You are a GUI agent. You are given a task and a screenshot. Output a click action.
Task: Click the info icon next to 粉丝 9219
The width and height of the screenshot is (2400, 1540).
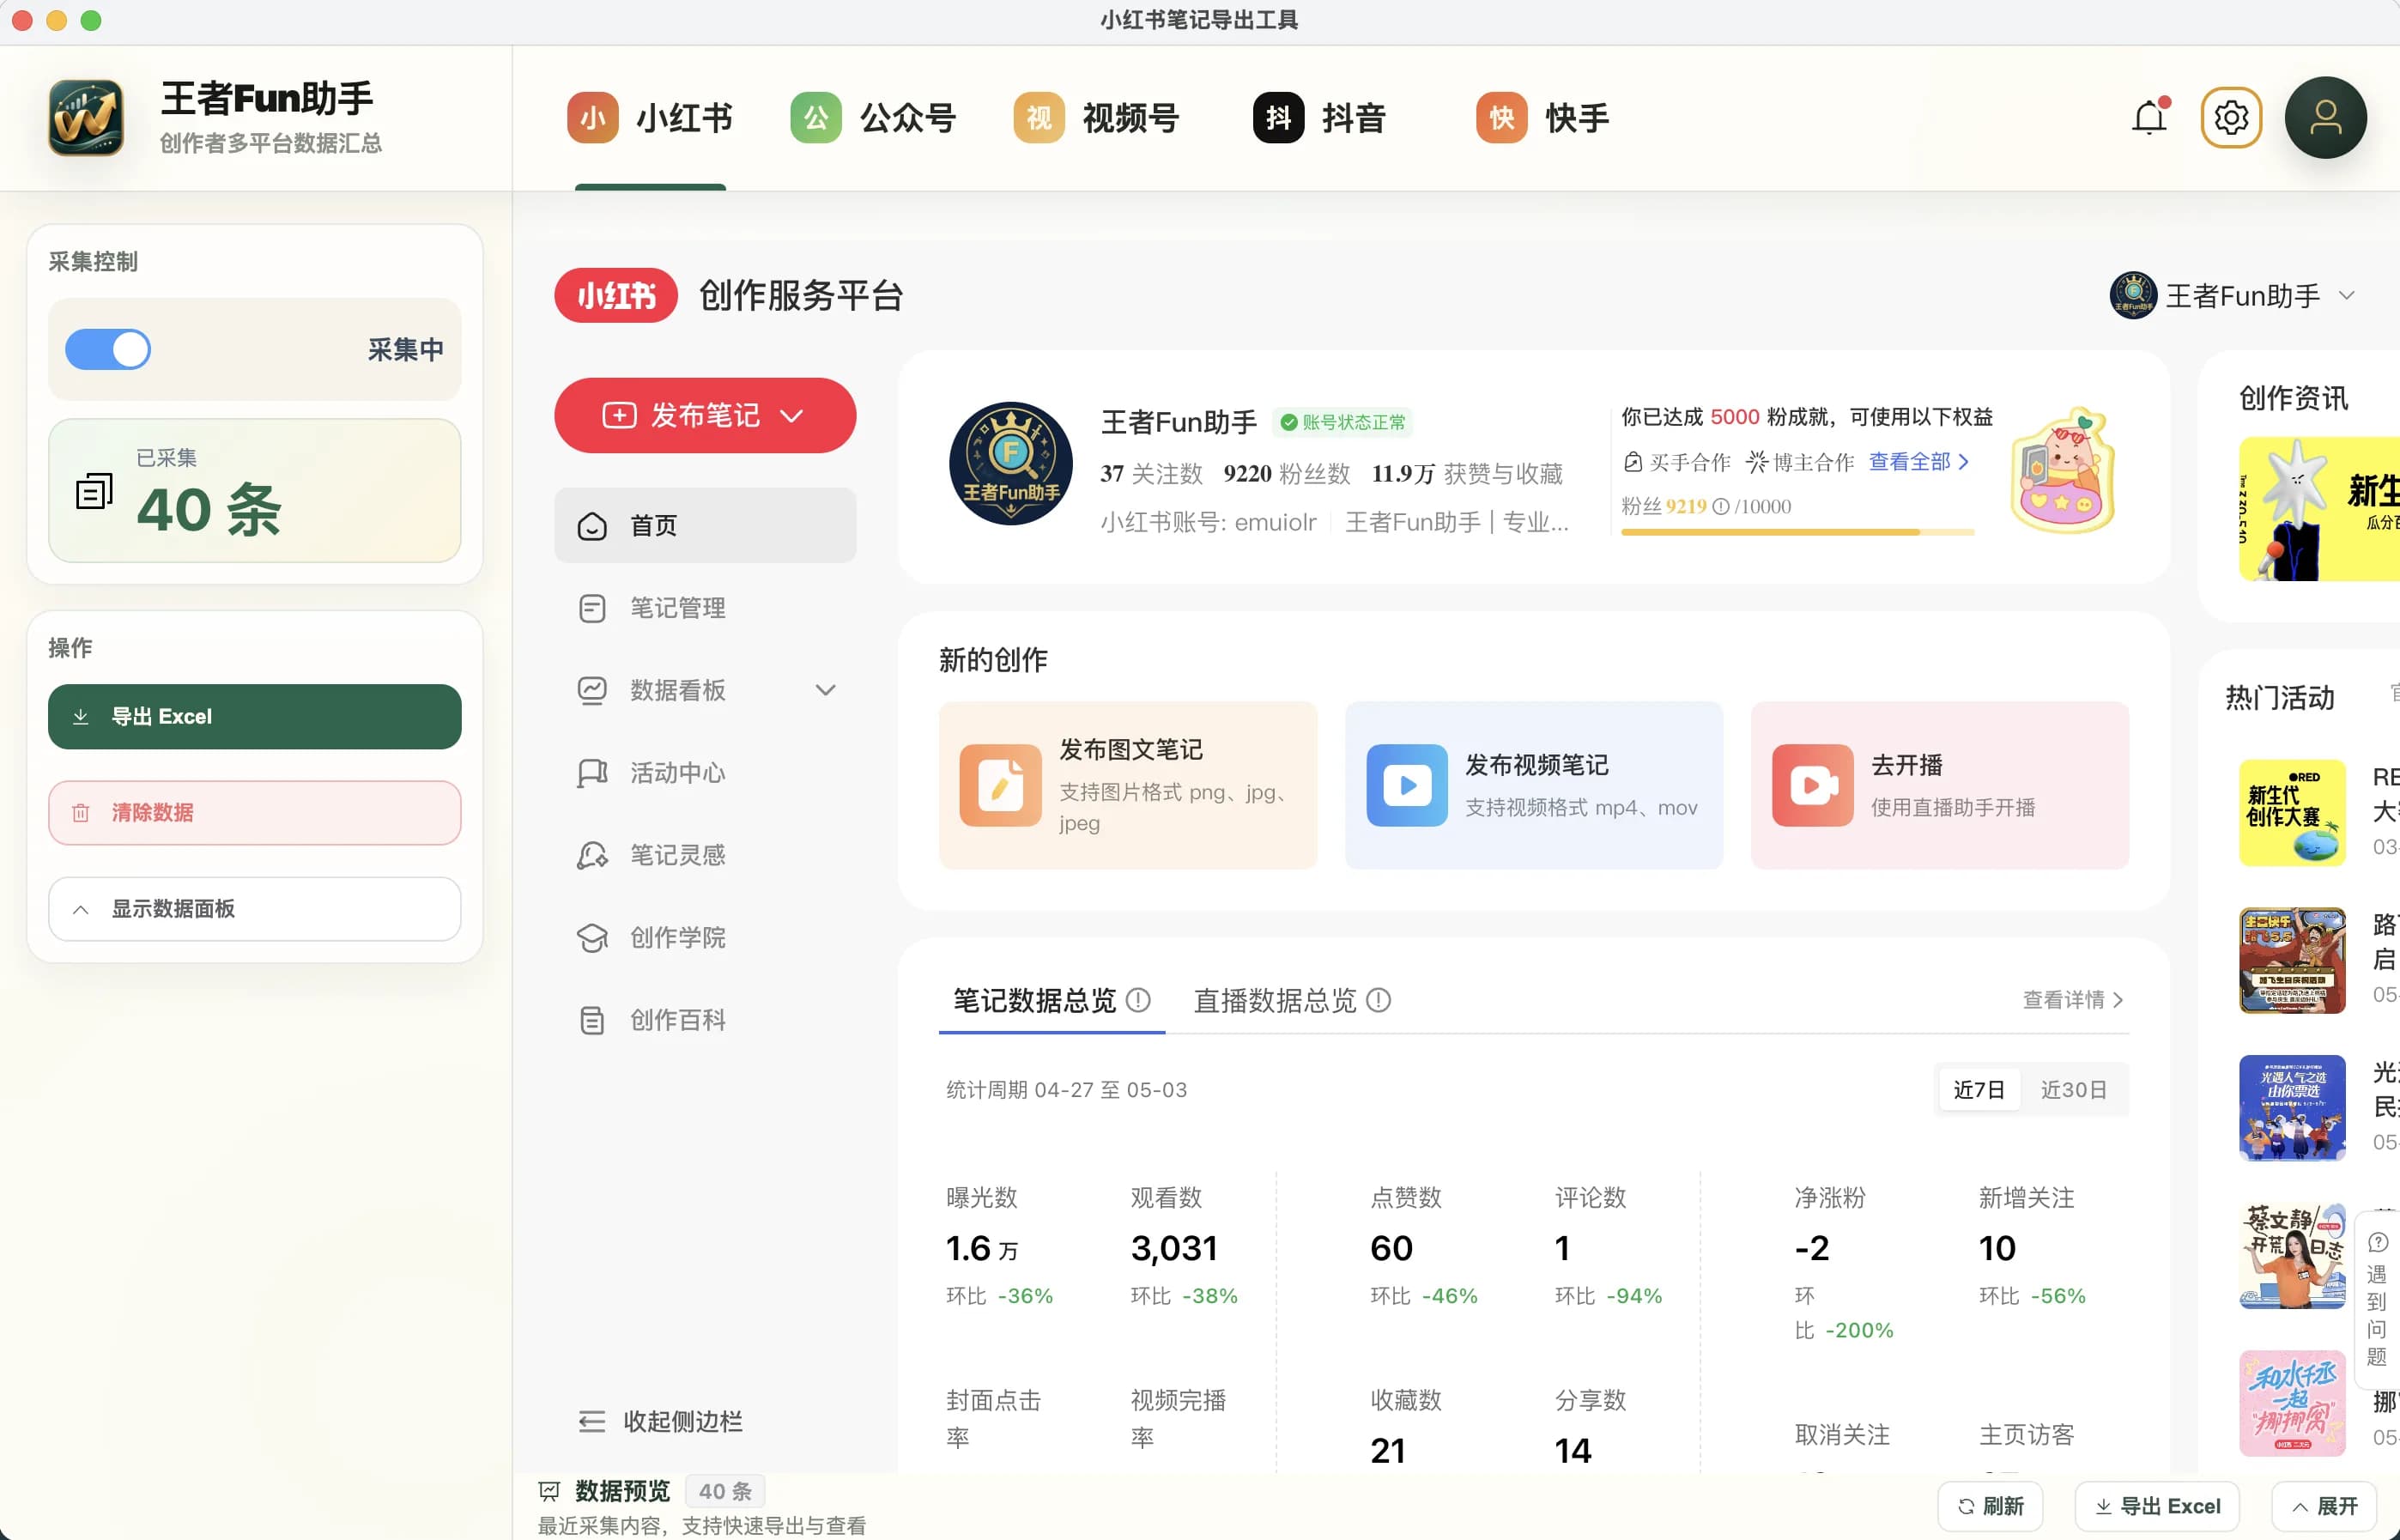coord(1721,507)
